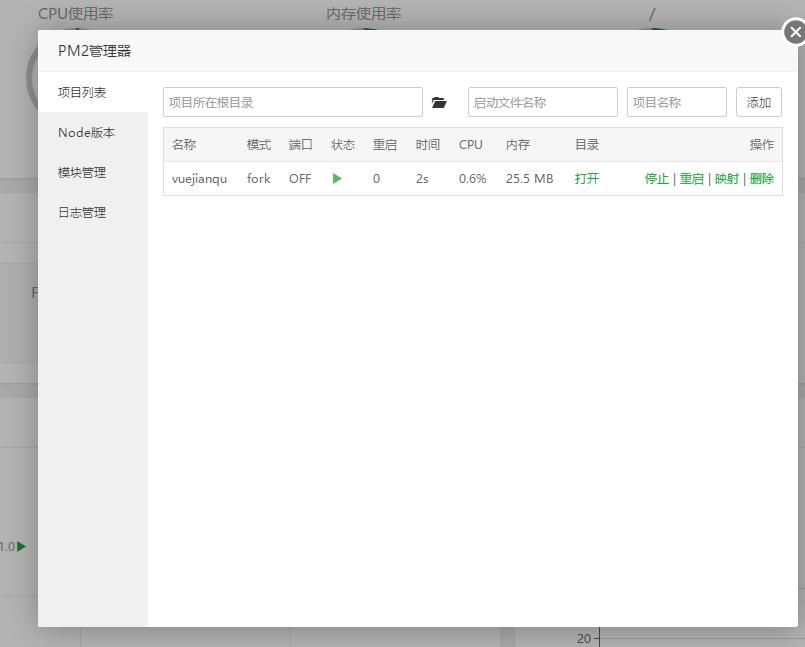Click the 25.5 MB memory value

click(529, 179)
